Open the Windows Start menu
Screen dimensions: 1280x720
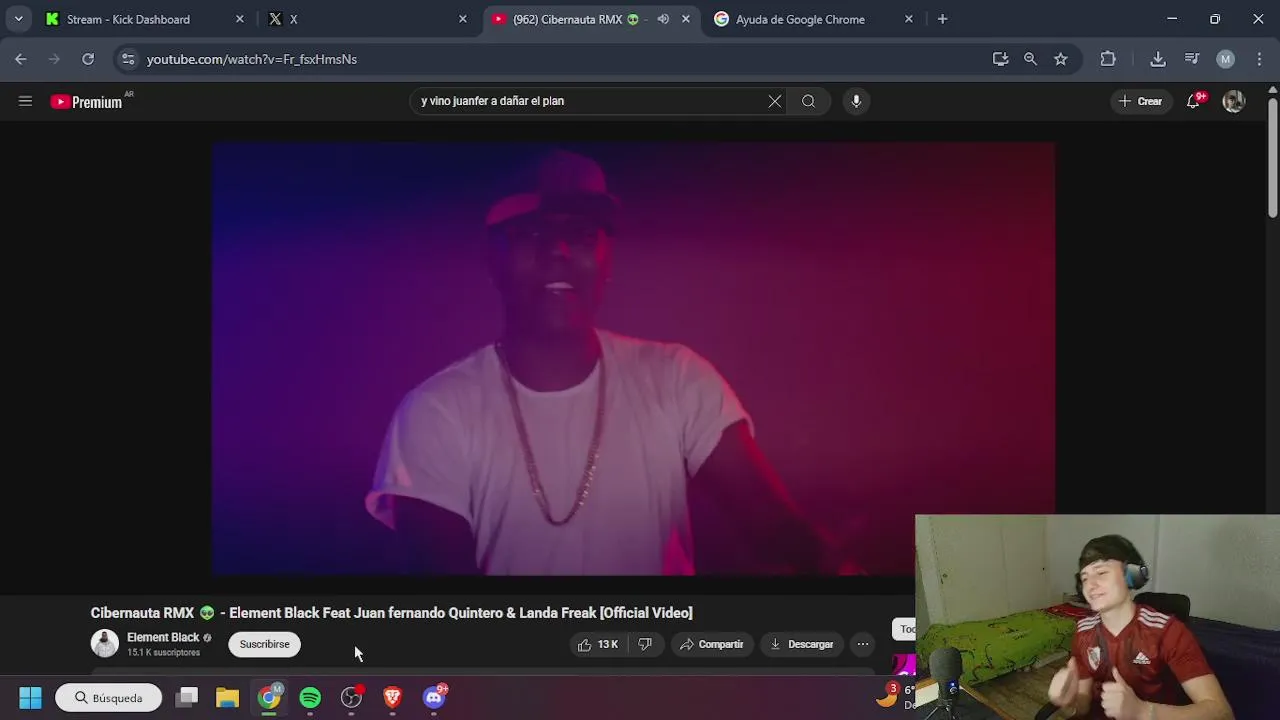click(30, 698)
